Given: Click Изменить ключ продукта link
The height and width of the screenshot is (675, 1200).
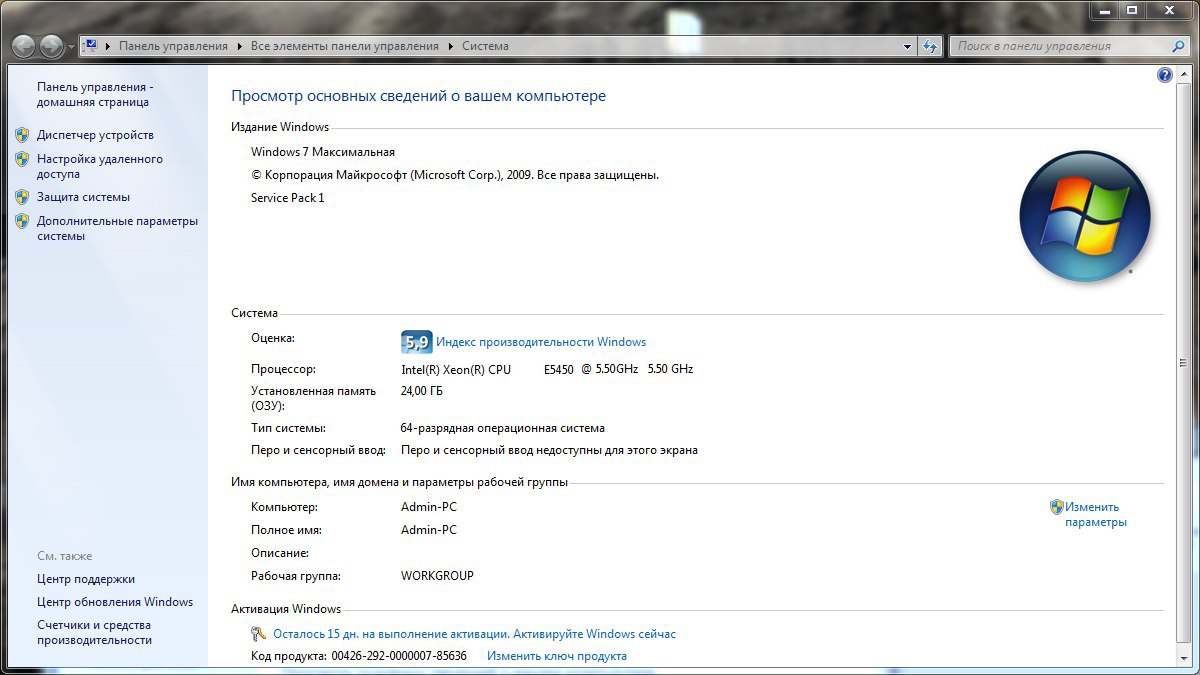Looking at the screenshot, I should 557,656.
